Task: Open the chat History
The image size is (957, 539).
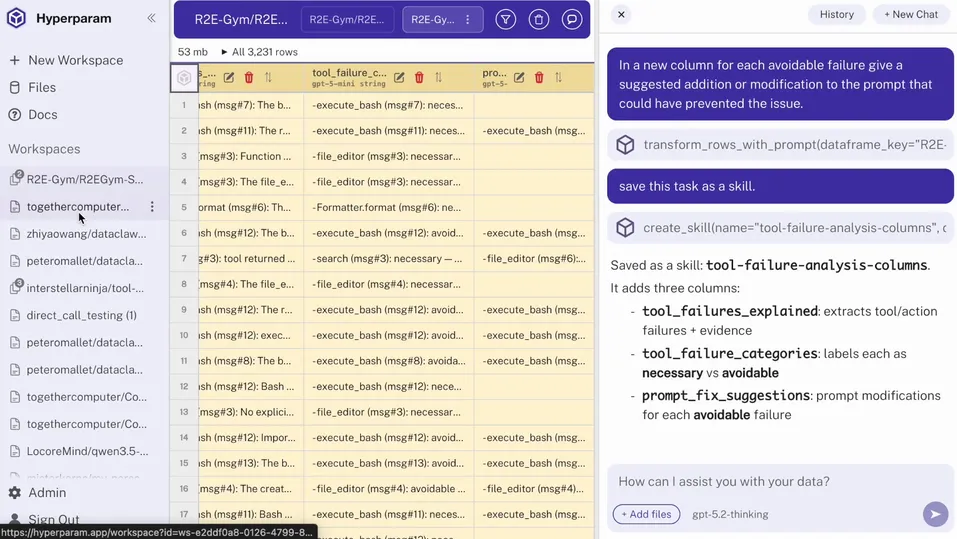Action: tap(836, 14)
